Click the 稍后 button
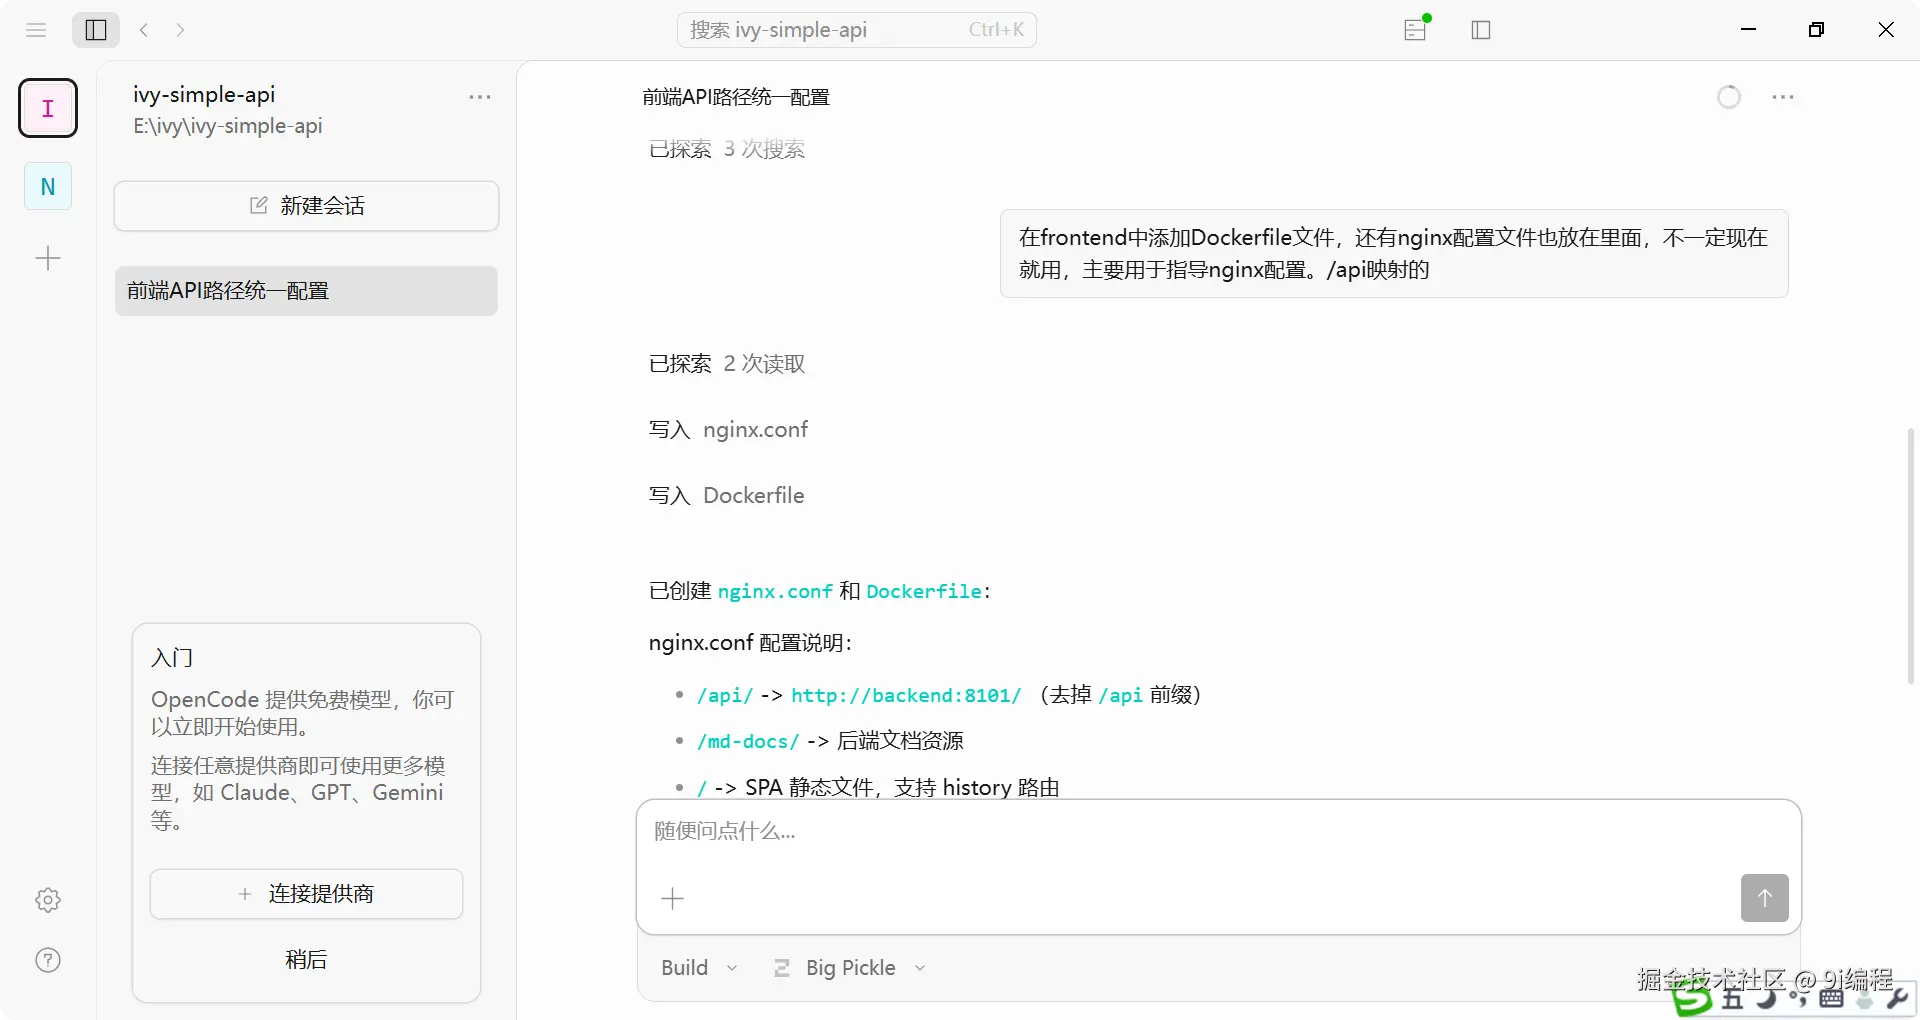The height and width of the screenshot is (1020, 1920). click(x=306, y=960)
